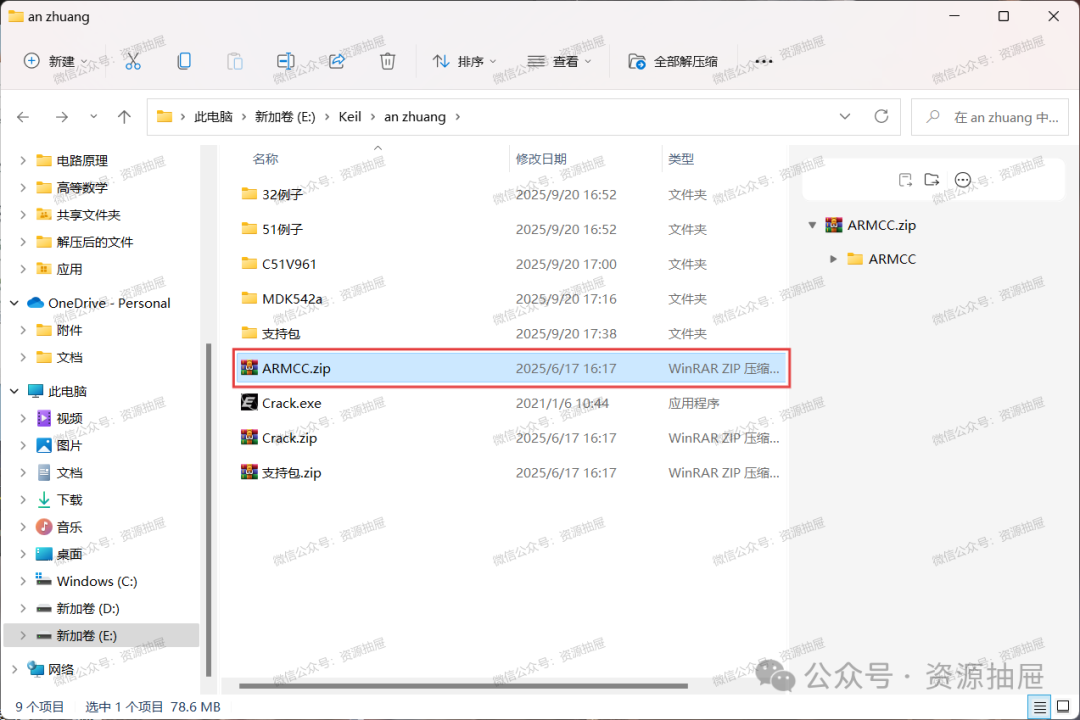1080x720 pixels.
Task: Click the search box 在 an zhuang 中
Action: [x=990, y=117]
